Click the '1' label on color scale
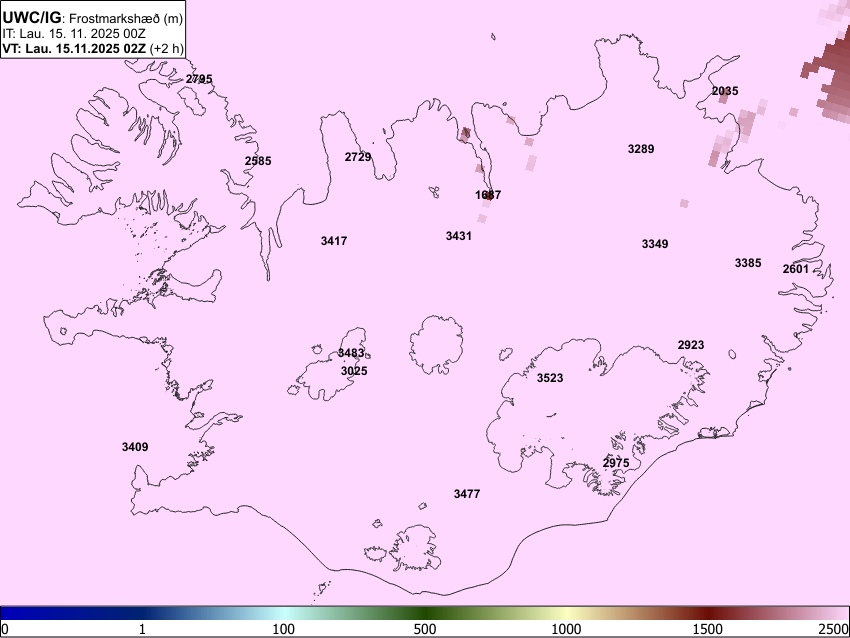 [142, 629]
